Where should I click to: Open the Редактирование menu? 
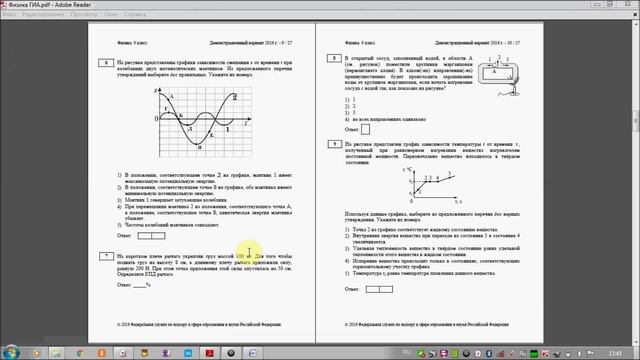pos(43,14)
